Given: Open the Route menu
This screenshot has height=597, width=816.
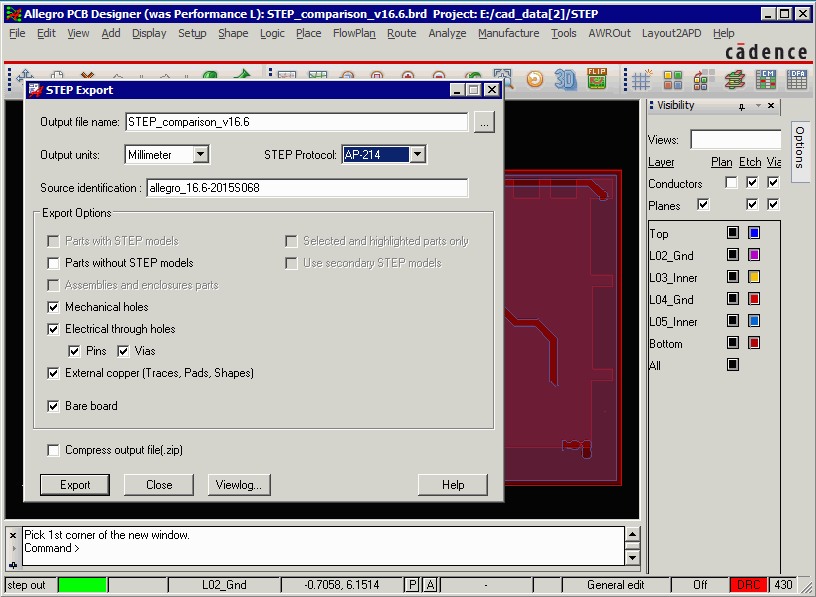Looking at the screenshot, I should click(401, 33).
